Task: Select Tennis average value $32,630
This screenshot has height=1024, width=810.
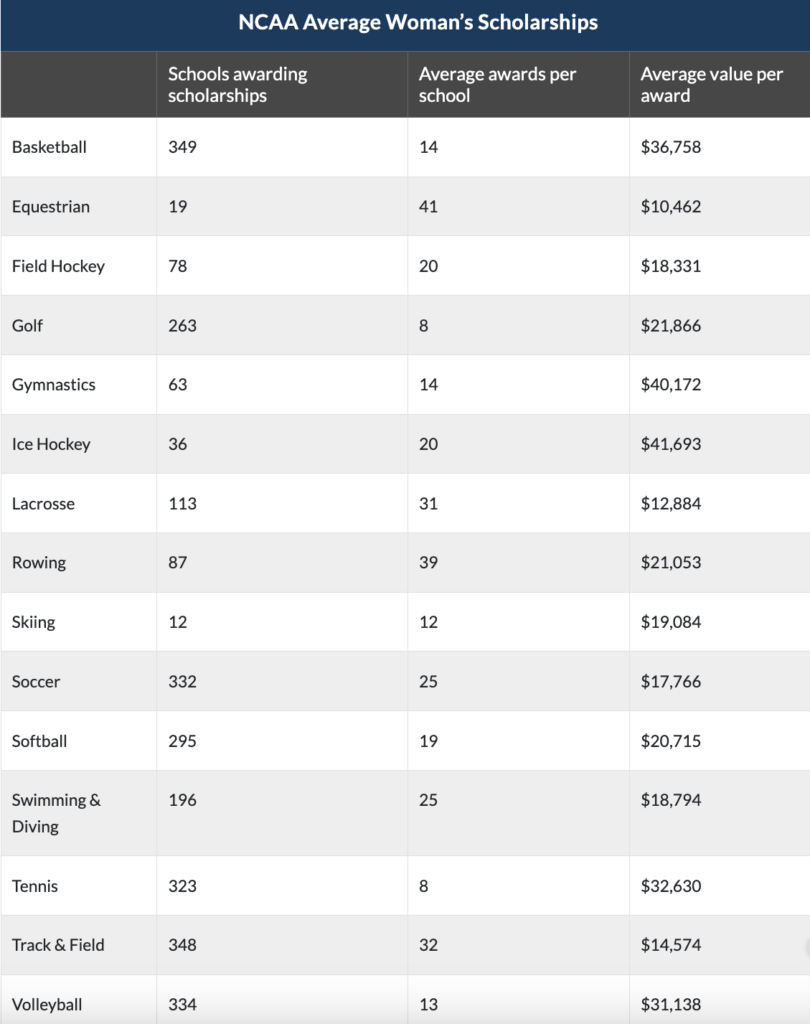Action: (x=671, y=886)
